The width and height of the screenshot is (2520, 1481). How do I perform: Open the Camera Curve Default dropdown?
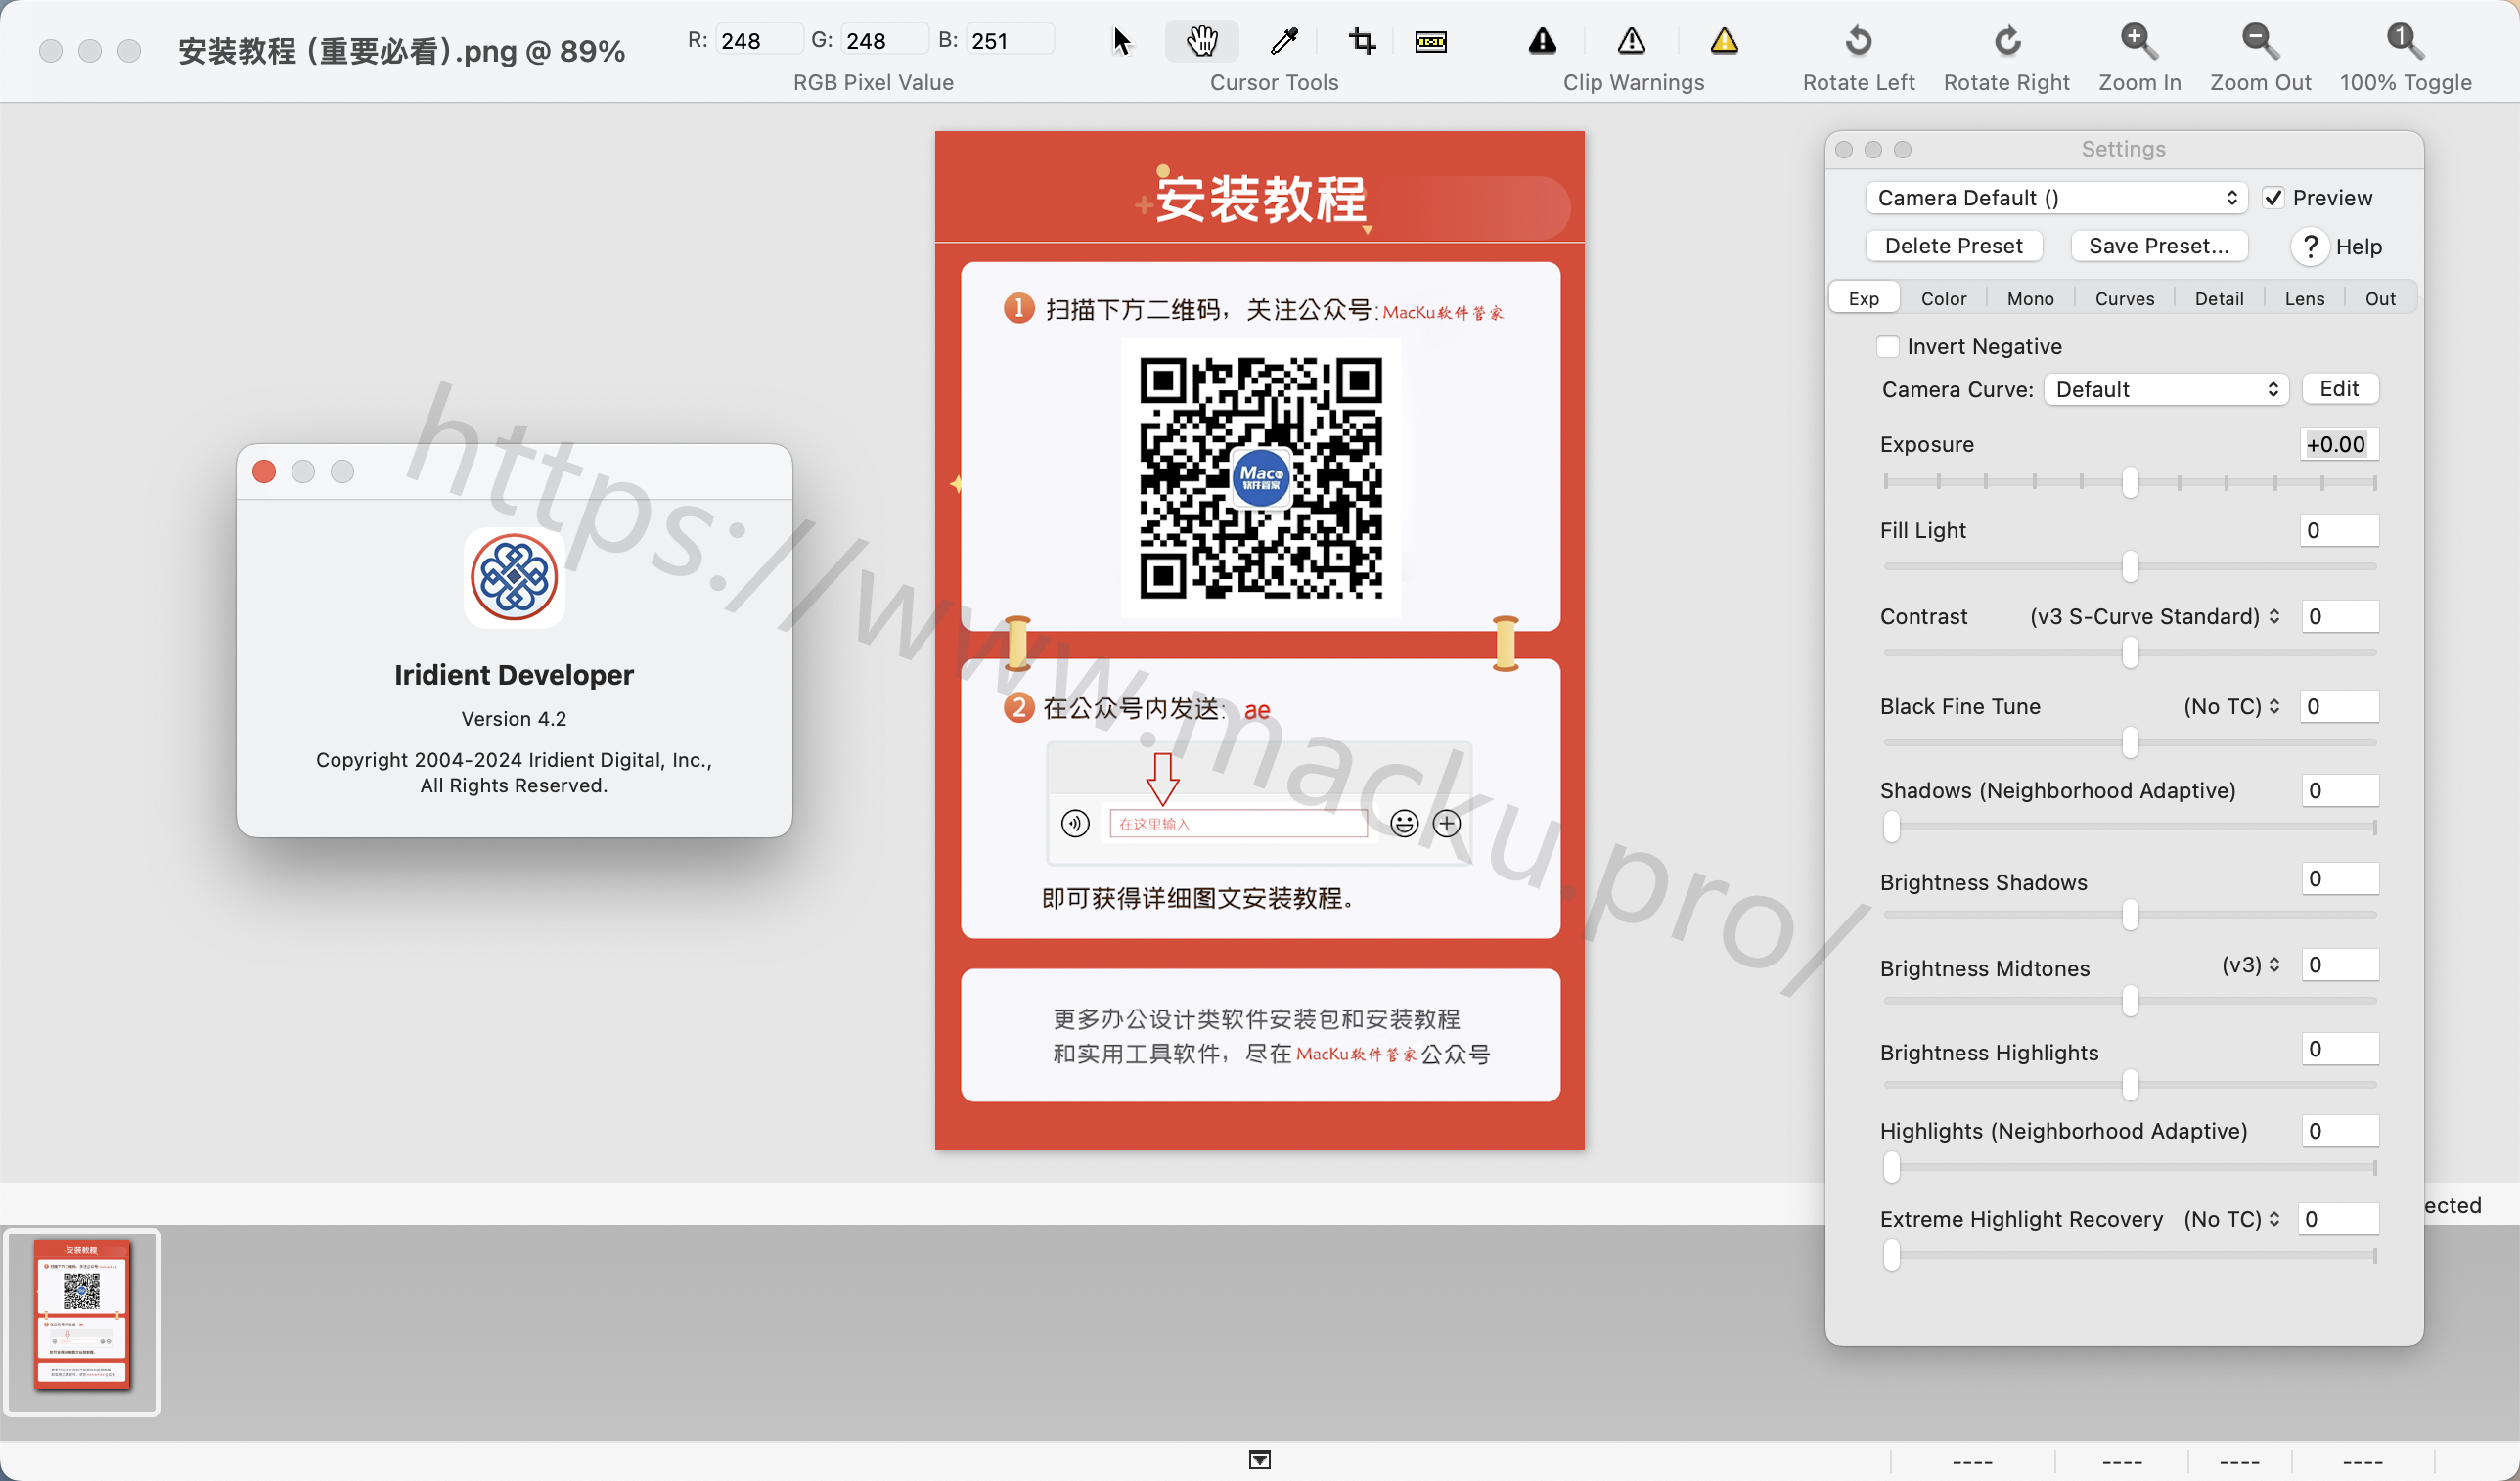[x=2166, y=389]
